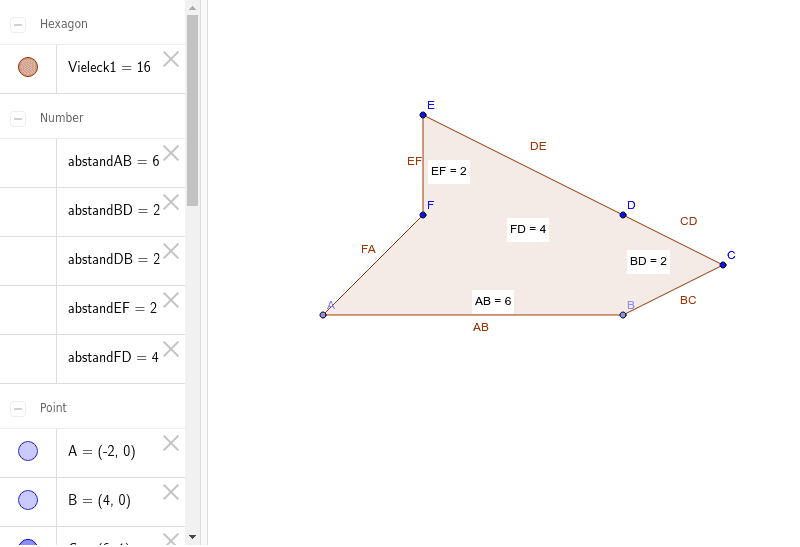Select the abstandEF = 2 row
The image size is (800, 547).
tap(92, 310)
